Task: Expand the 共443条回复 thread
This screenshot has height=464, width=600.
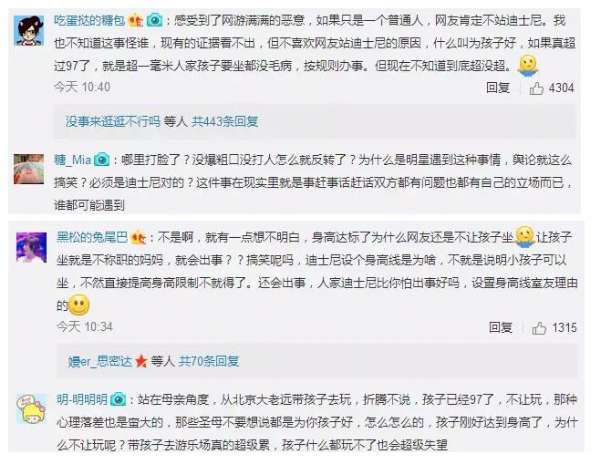Action: coord(225,122)
